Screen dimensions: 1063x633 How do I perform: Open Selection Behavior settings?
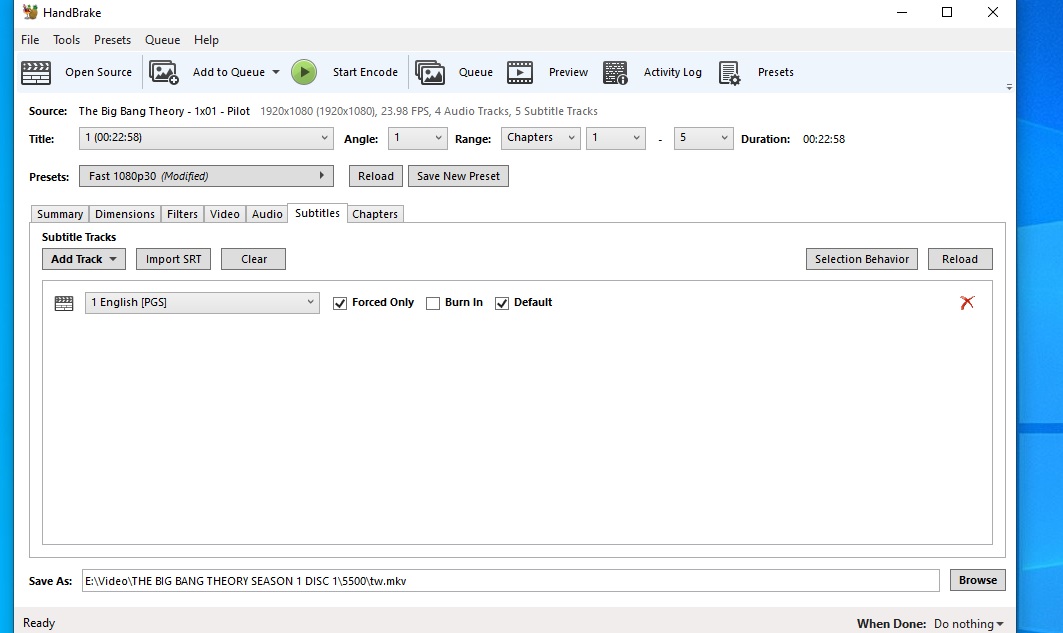tap(862, 259)
